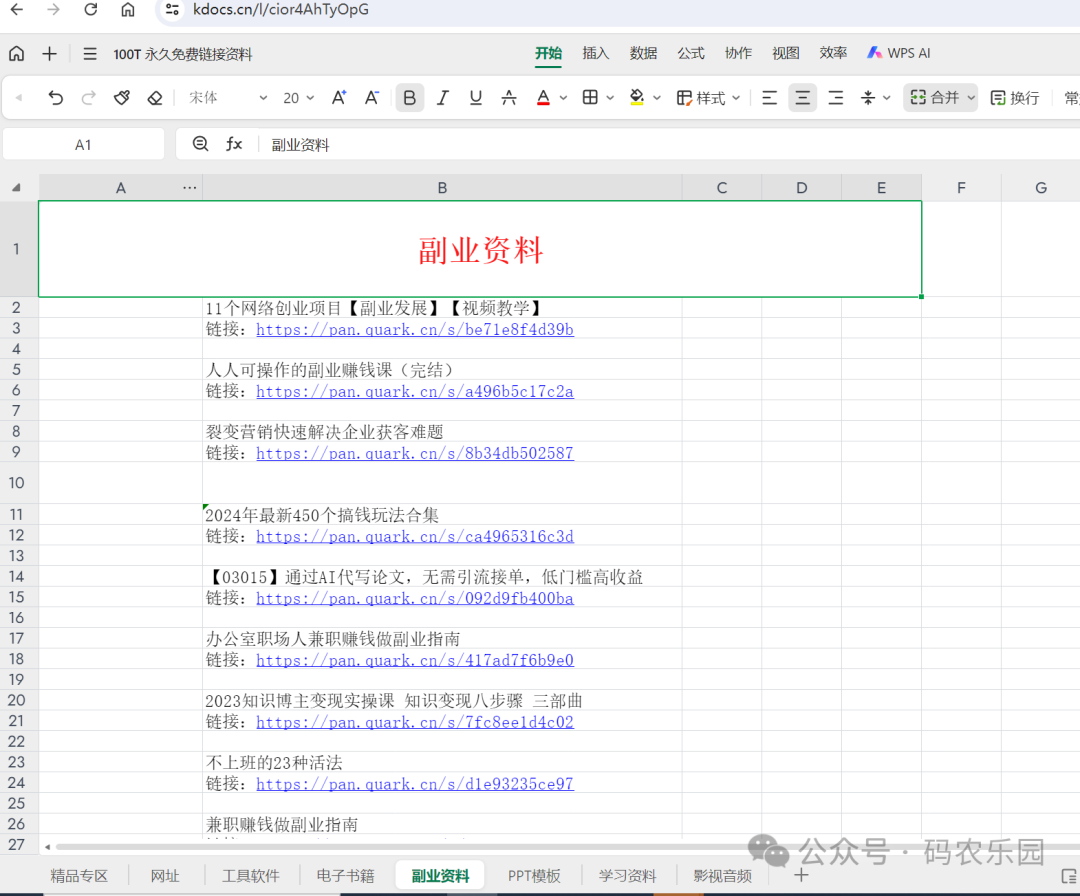Open the borders dropdown arrow
Image resolution: width=1080 pixels, height=896 pixels.
[610, 98]
